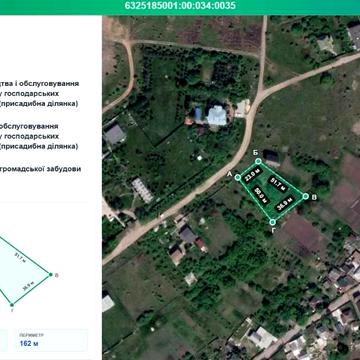Select vertex В point in left-panel diagram
360x360 pixels.
pos(51,274)
